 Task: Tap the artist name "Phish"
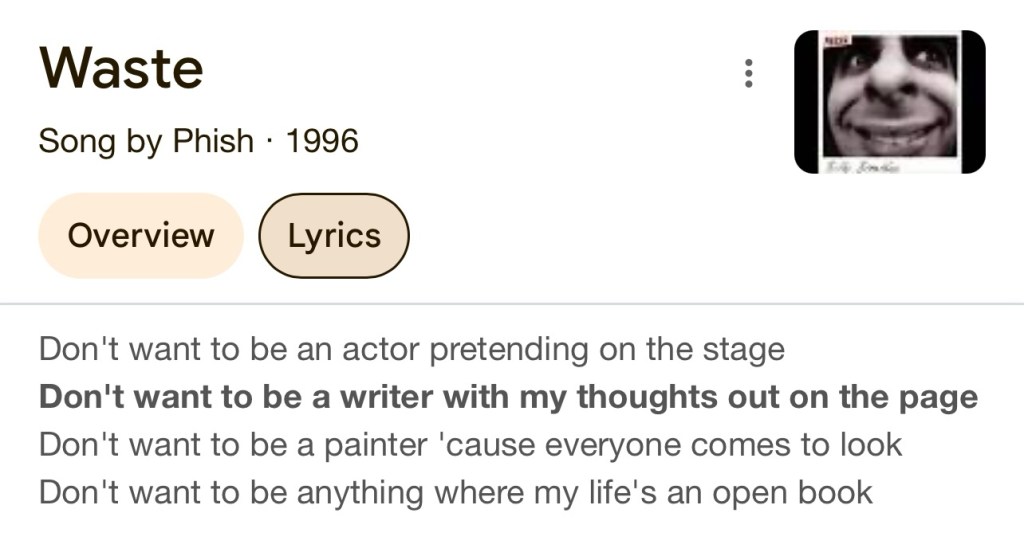[214, 141]
